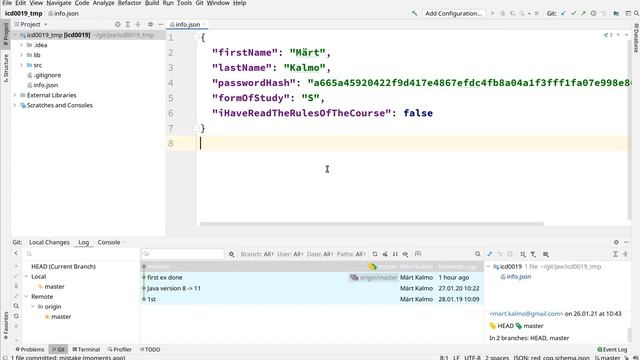Click the search magnifier icon in branches side toolbar
This screenshot has height=360, width=640.
(x=16, y=306)
